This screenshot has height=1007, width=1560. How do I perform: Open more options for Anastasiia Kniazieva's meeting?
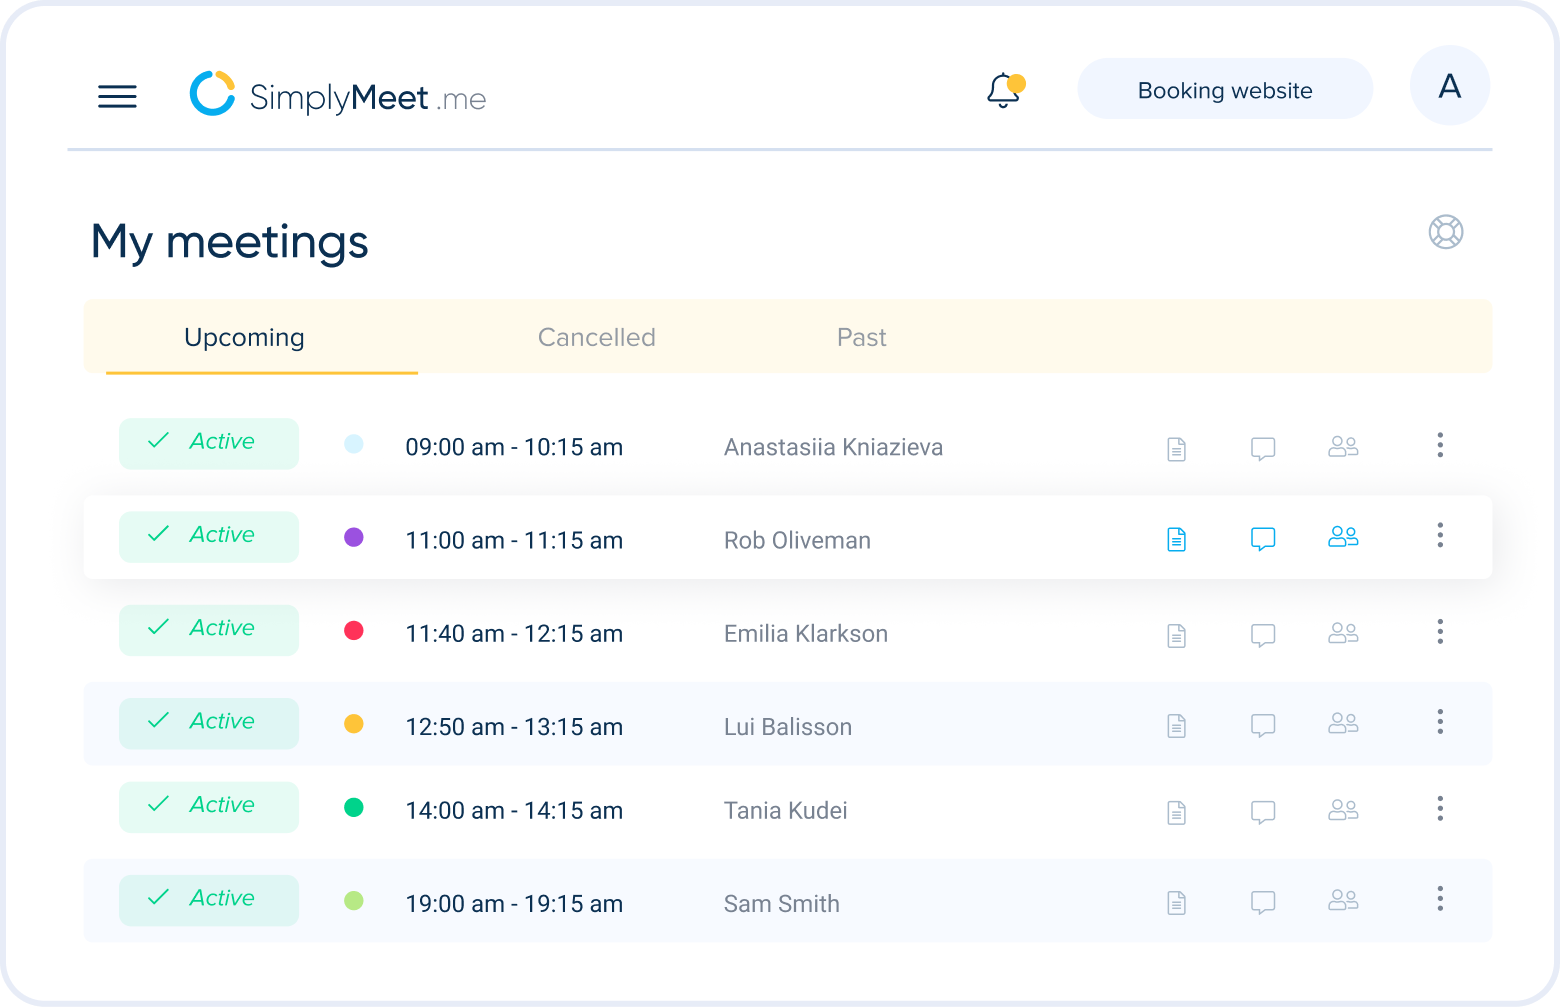pyautogui.click(x=1440, y=446)
